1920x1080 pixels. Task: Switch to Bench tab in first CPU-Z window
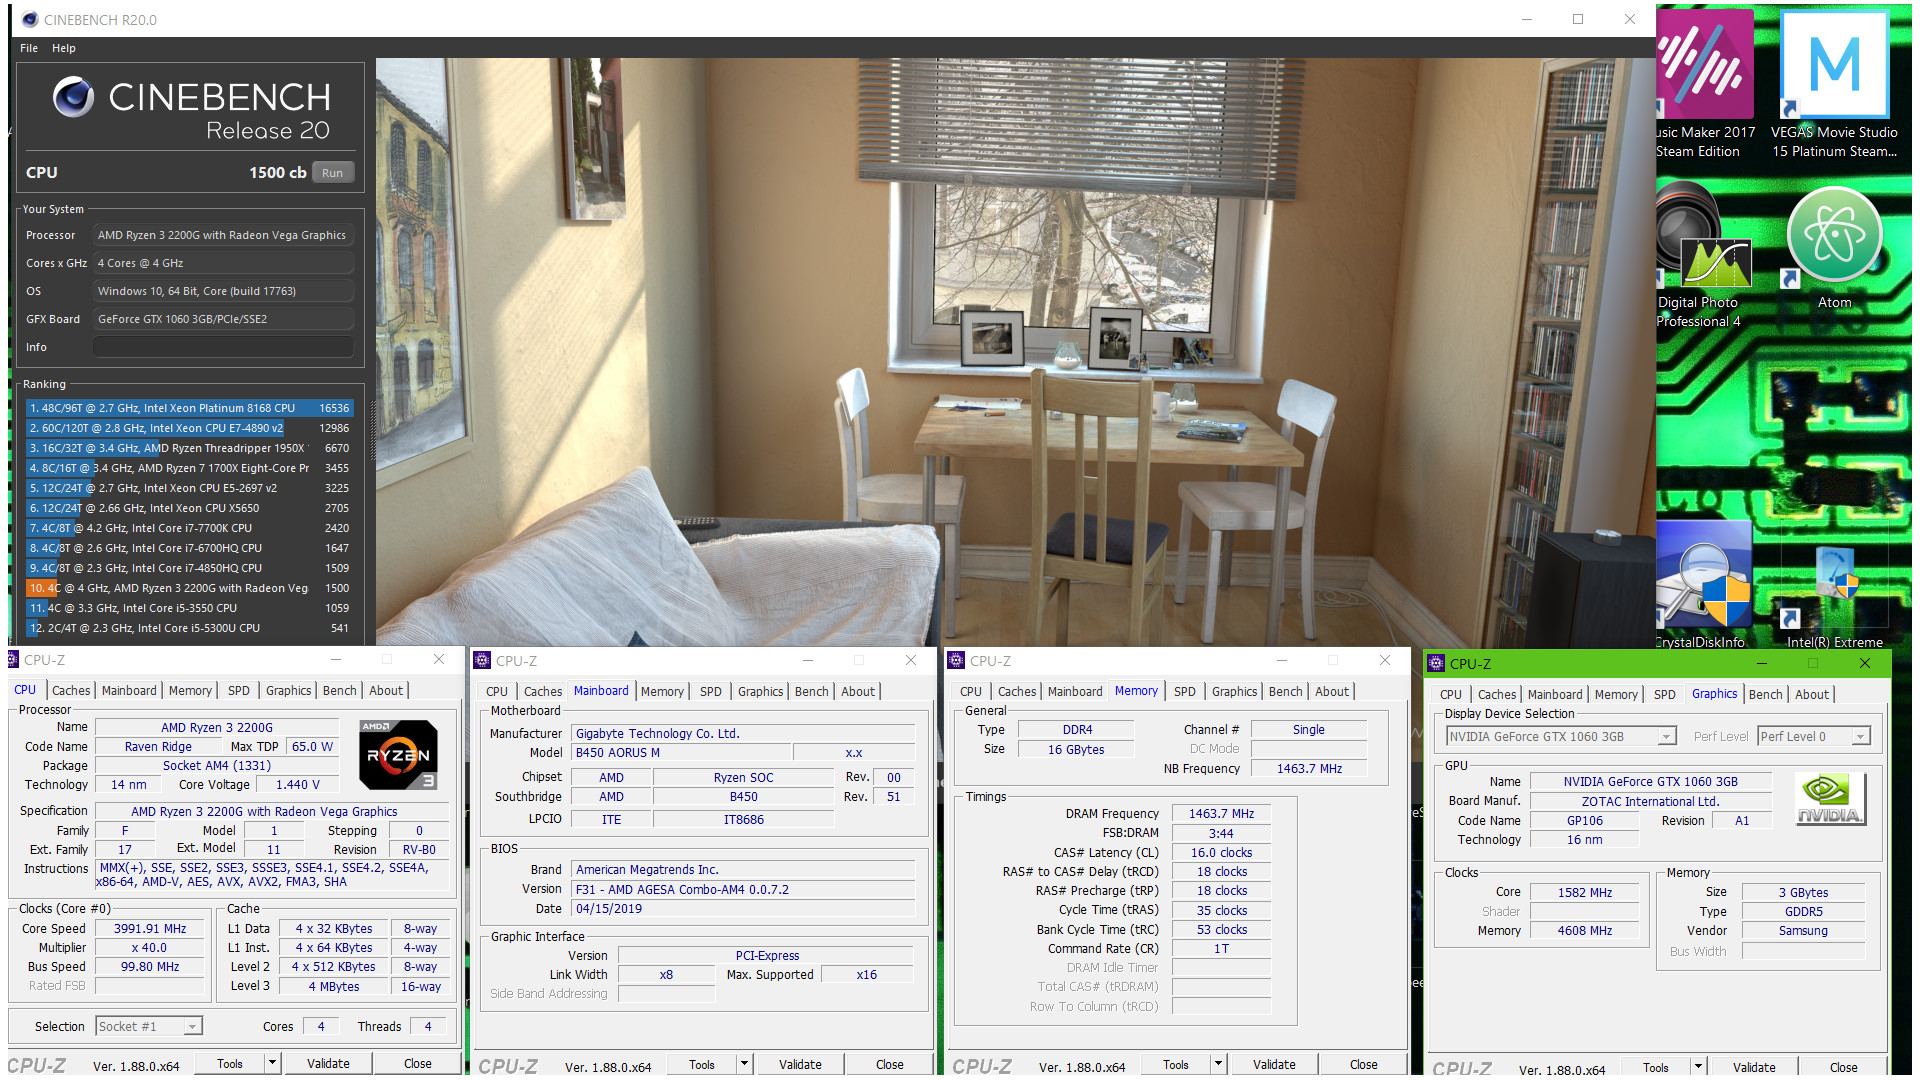point(339,690)
